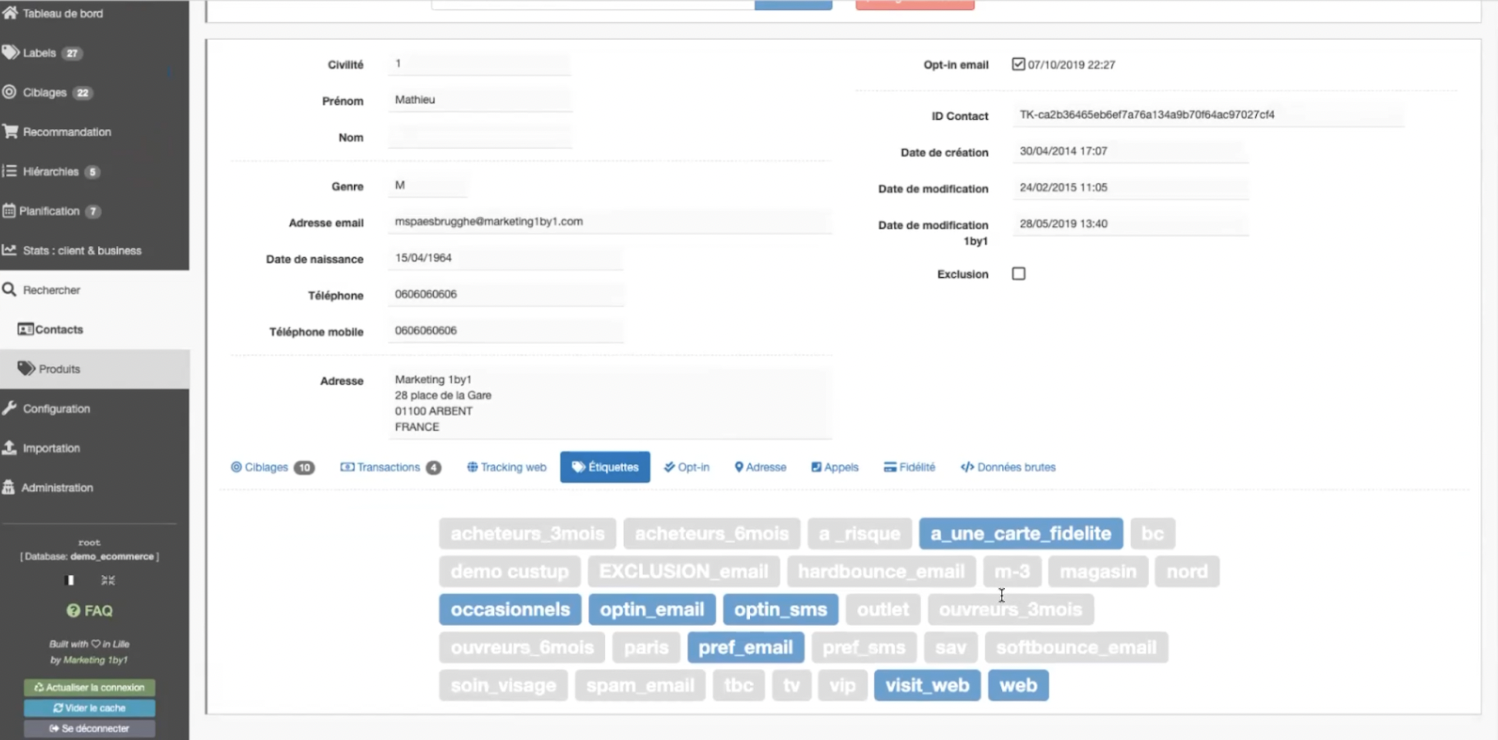Open Ciblages via the target icon

tap(10, 92)
